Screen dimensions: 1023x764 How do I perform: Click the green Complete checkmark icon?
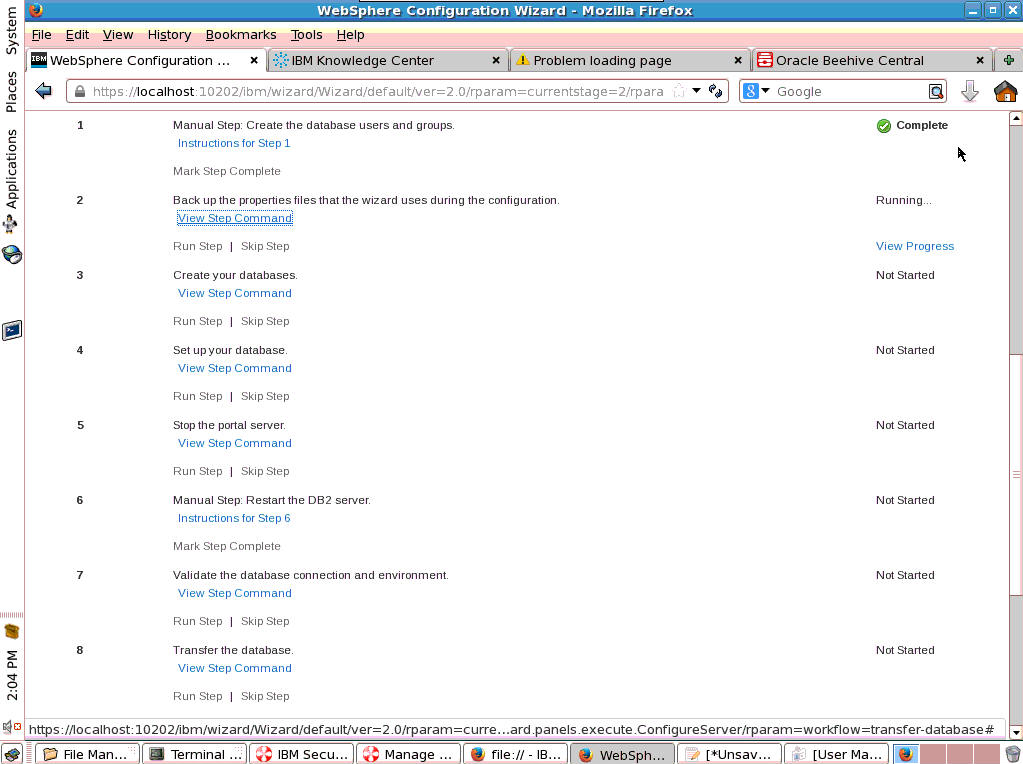tap(883, 126)
